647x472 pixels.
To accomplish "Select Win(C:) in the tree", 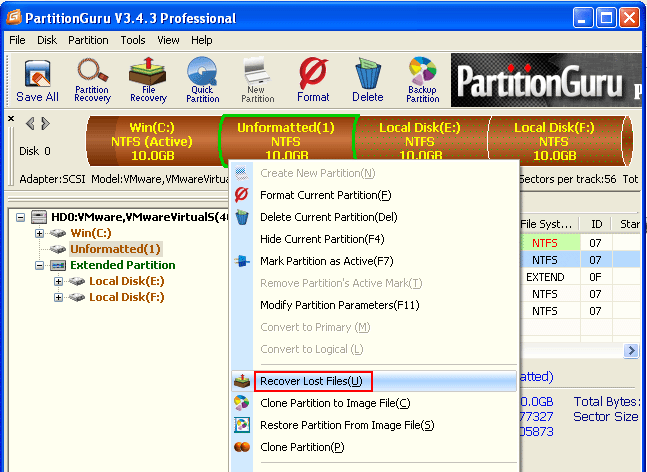I will pos(91,233).
